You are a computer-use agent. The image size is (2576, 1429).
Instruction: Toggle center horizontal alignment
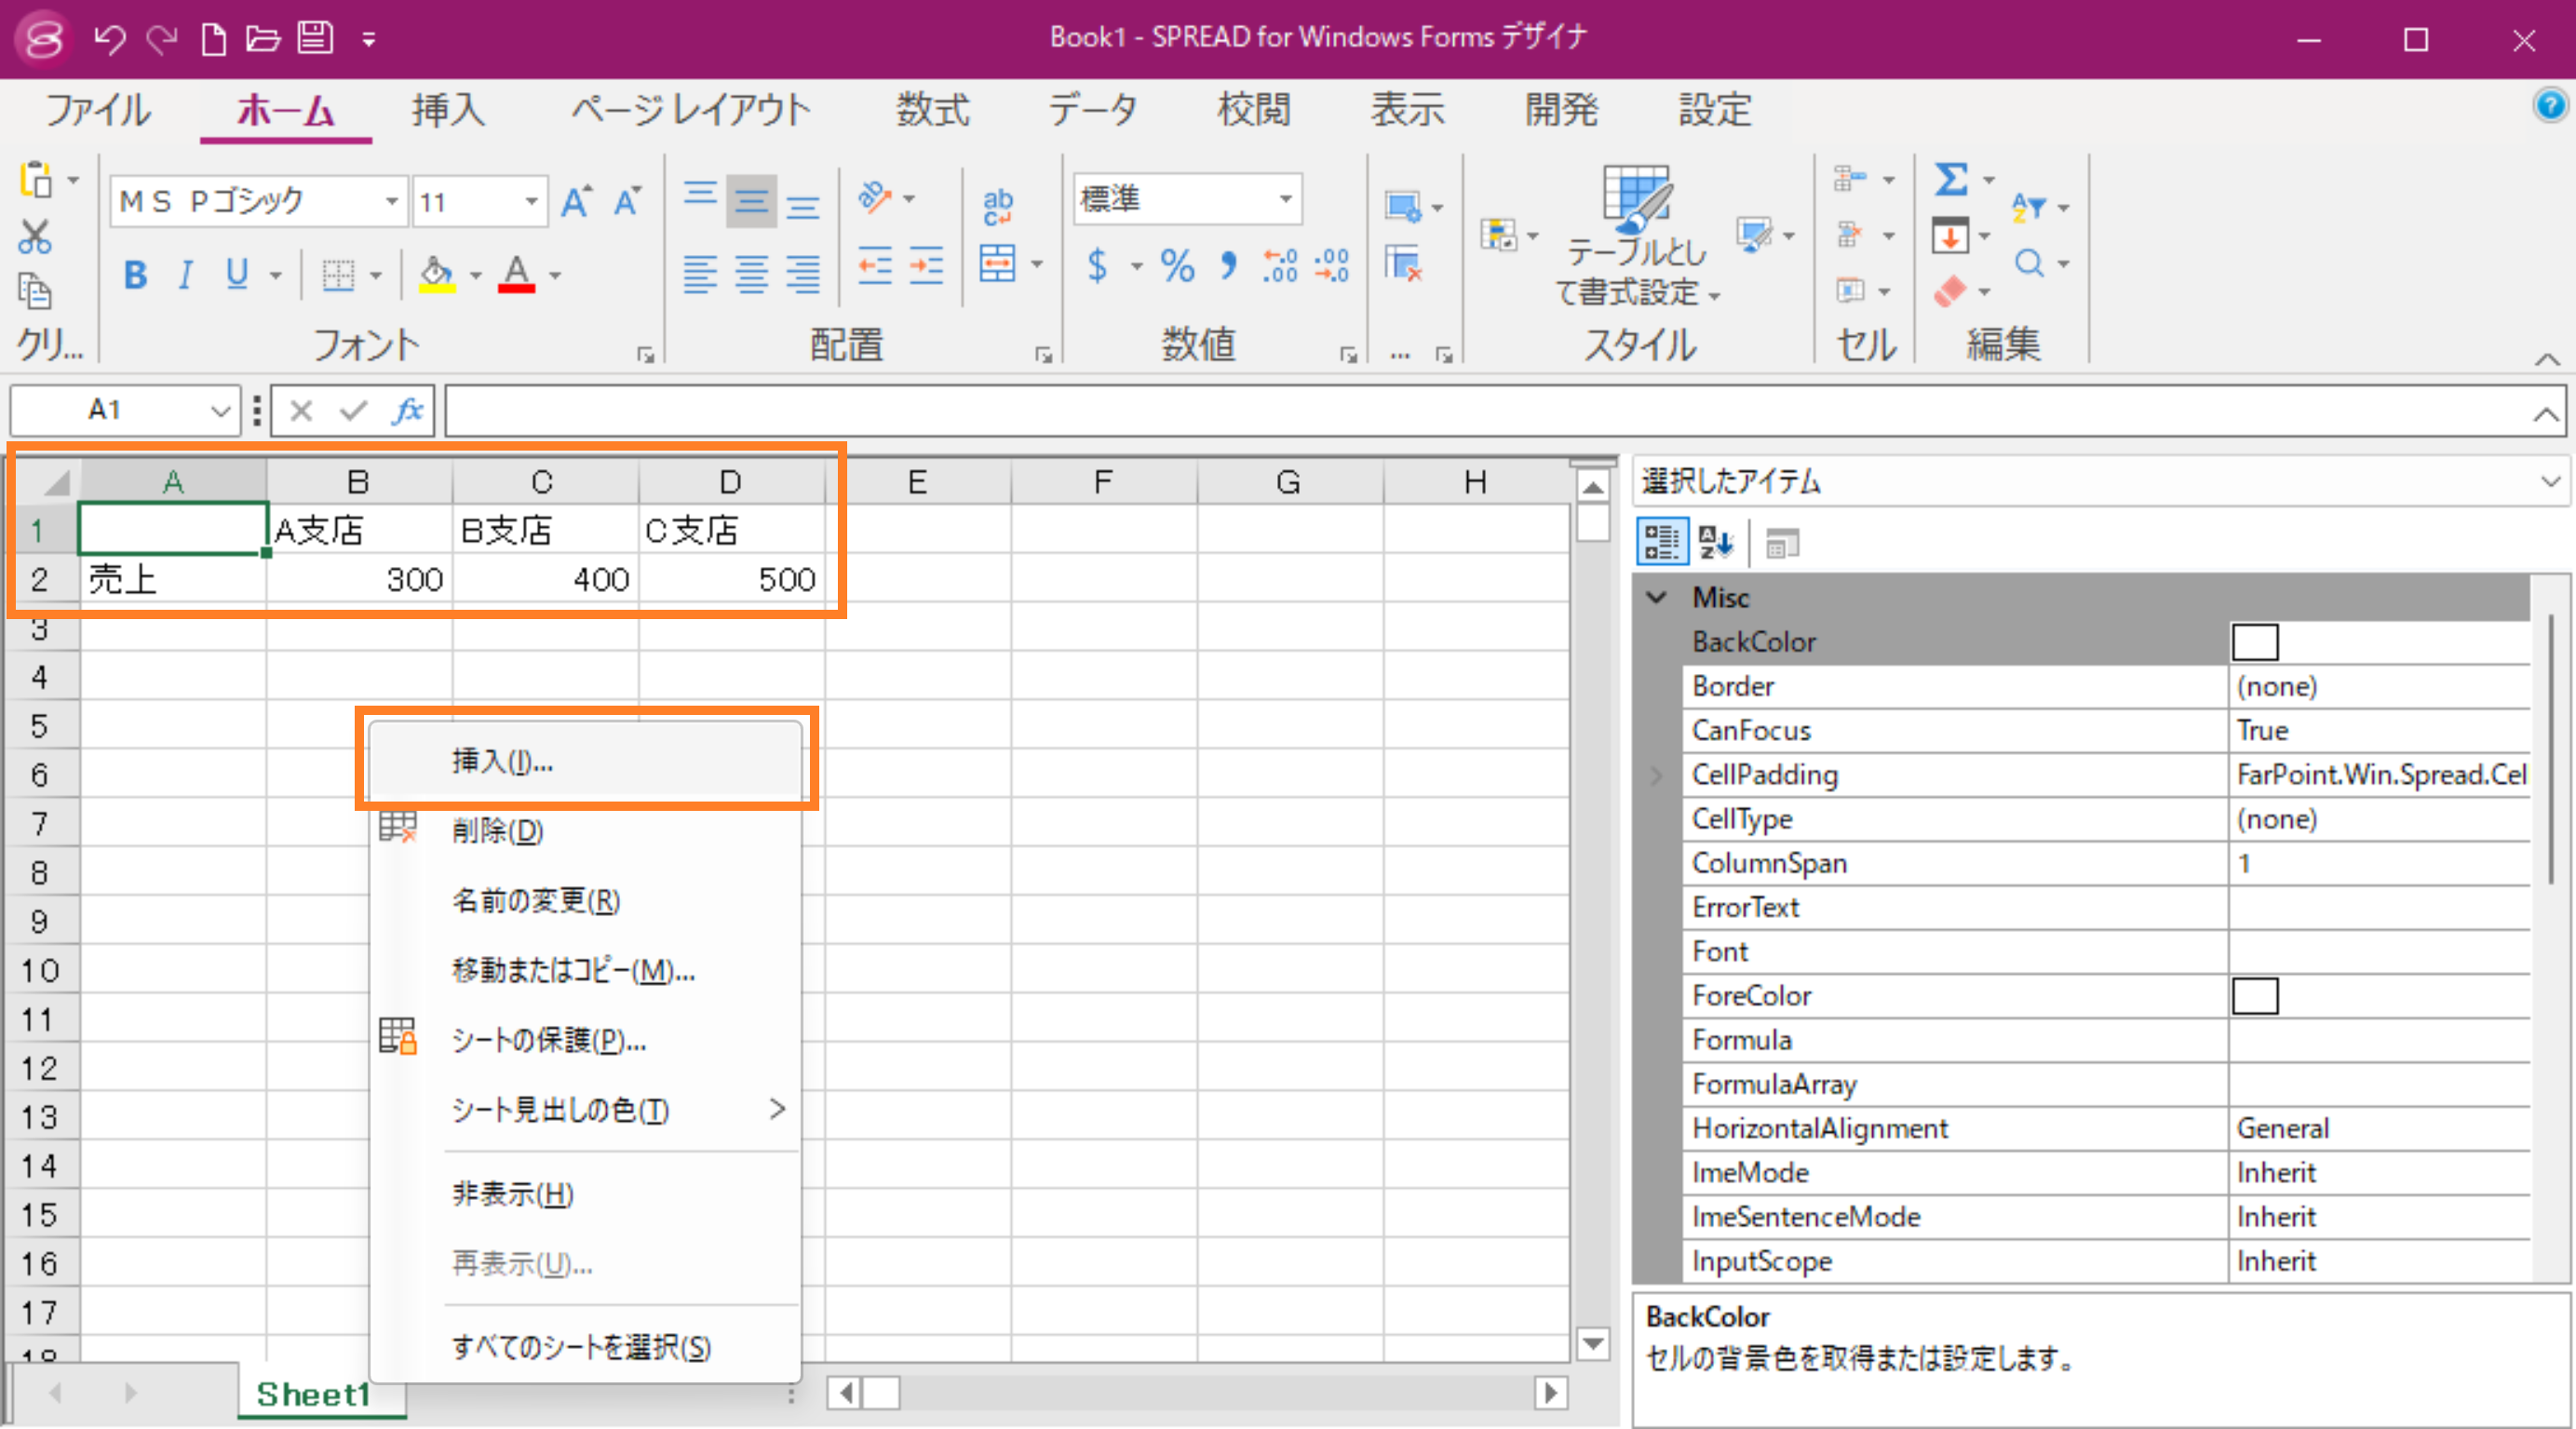pyautogui.click(x=751, y=272)
